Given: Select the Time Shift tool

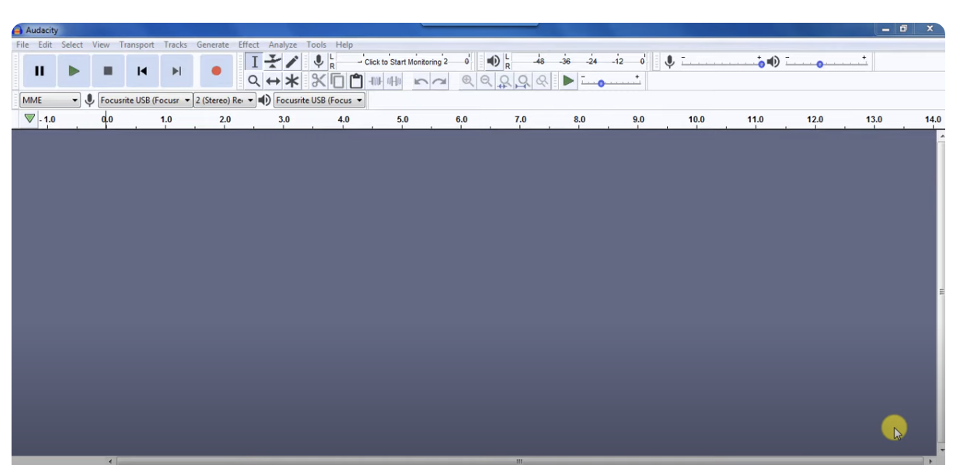Looking at the screenshot, I should (x=273, y=81).
